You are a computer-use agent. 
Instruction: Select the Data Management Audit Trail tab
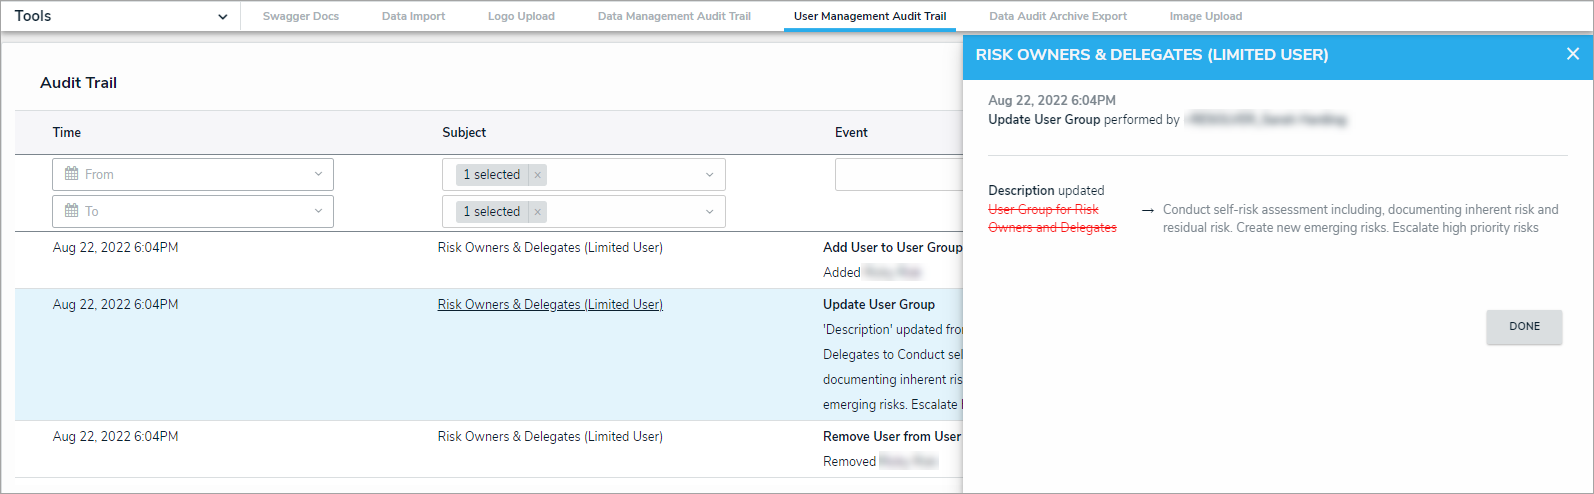point(674,17)
